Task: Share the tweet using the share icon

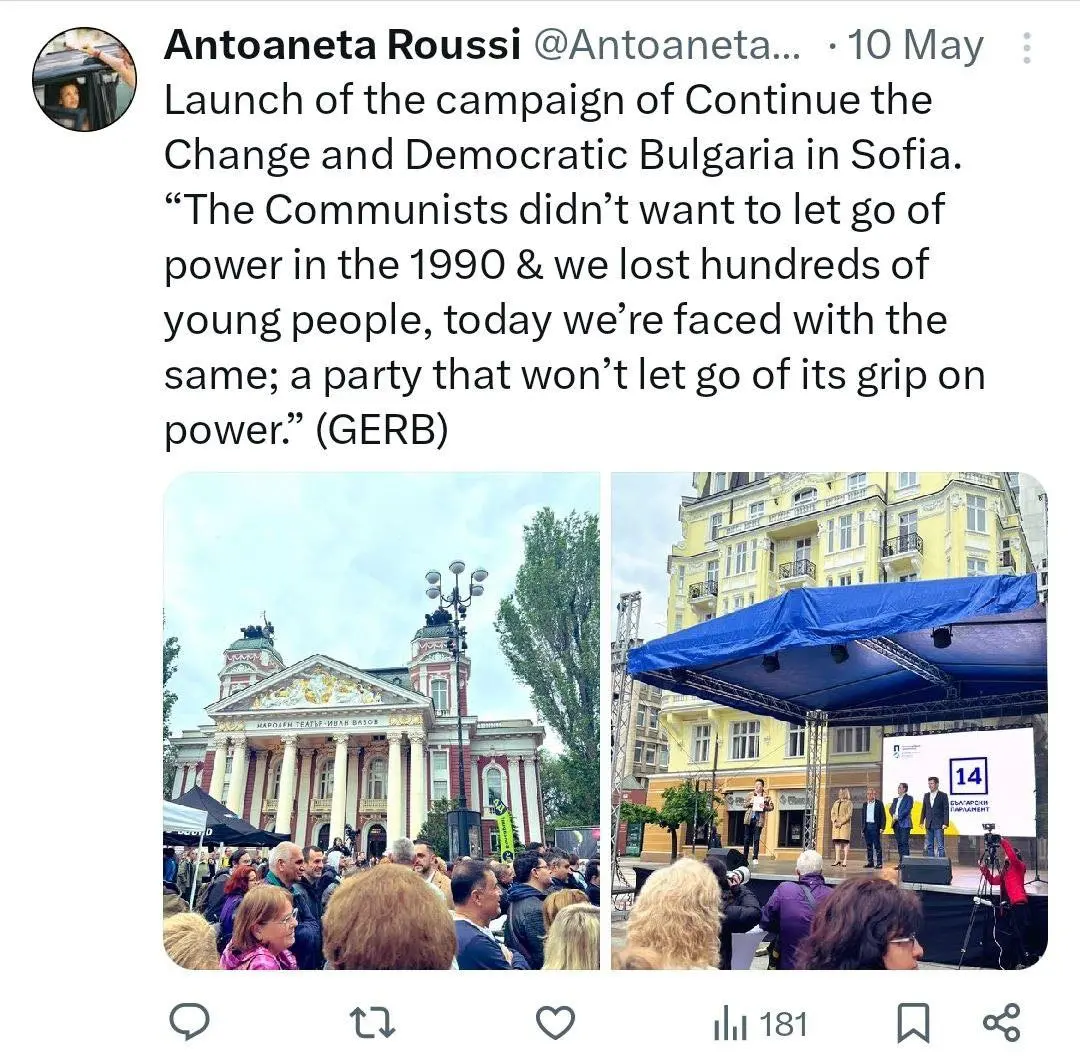Action: [x=1001, y=1023]
